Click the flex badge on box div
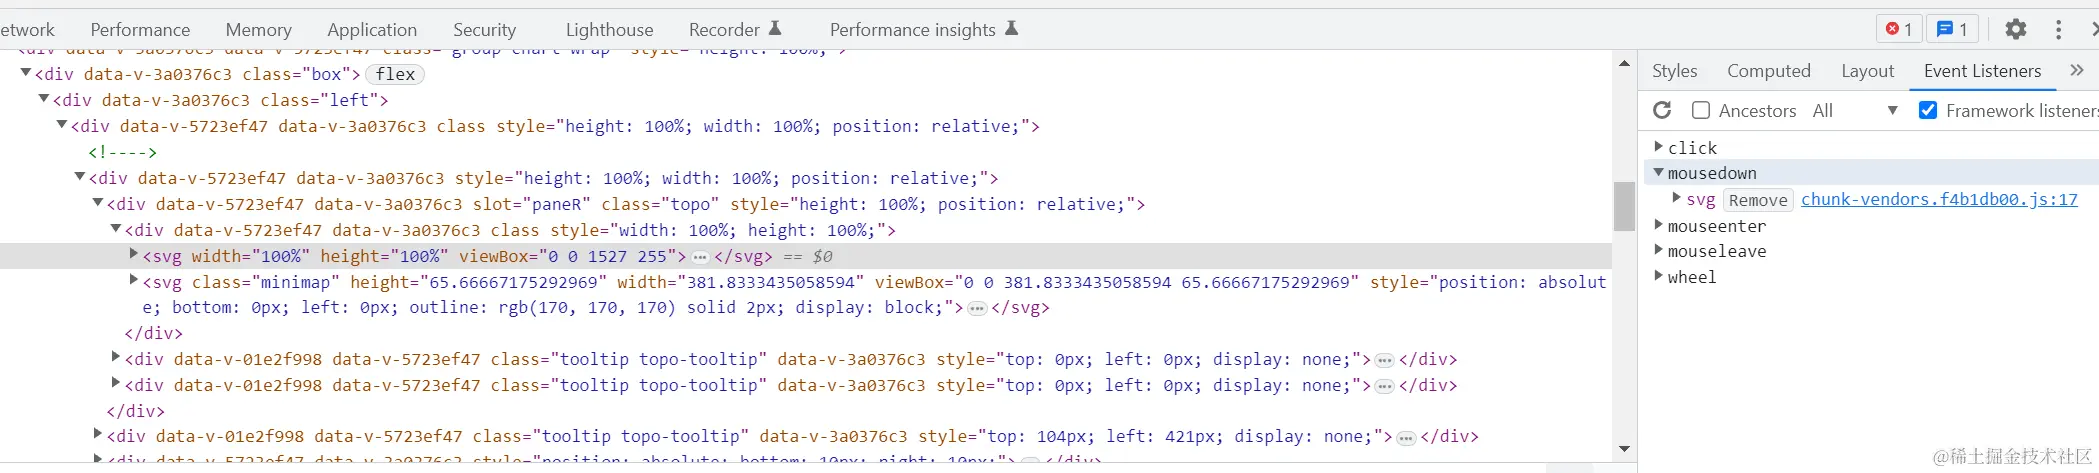This screenshot has height=473, width=2099. (x=395, y=74)
